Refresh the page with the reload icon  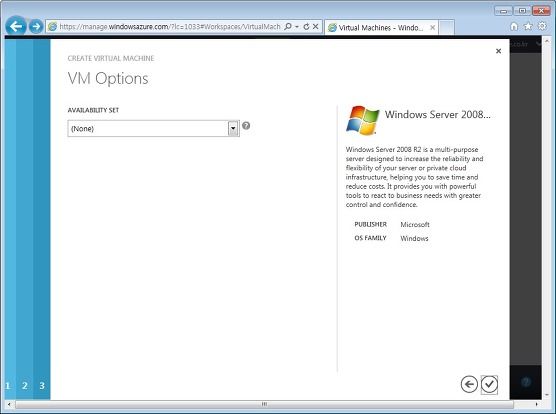(x=306, y=27)
